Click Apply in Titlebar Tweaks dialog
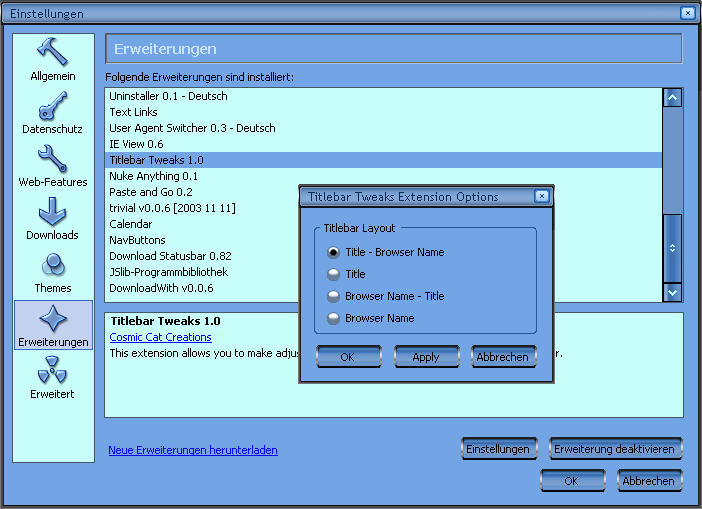The width and height of the screenshot is (702, 509). [426, 357]
